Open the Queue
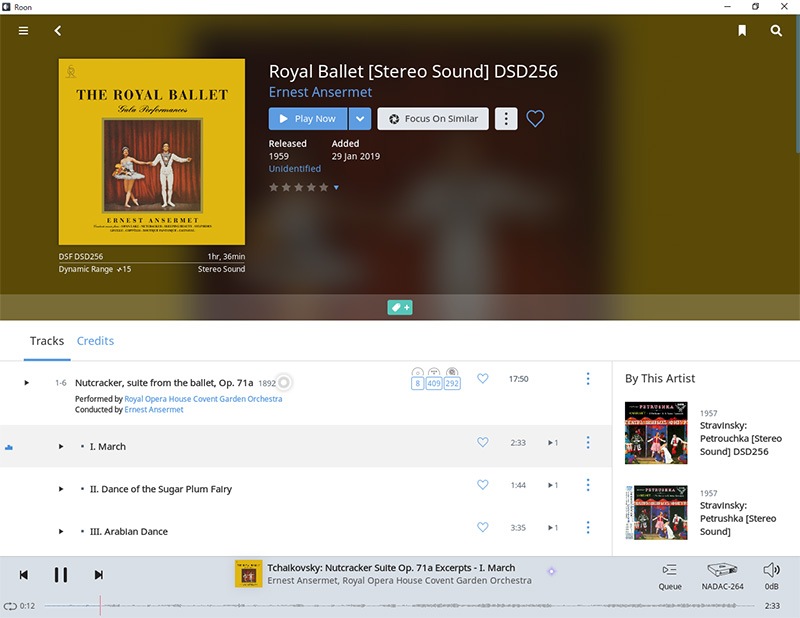Screen dimensions: 800x618 point(670,577)
